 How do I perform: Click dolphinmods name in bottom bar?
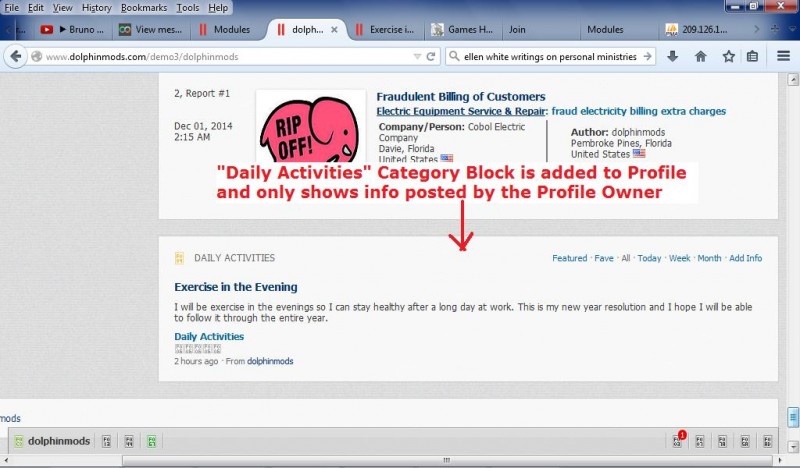(x=59, y=441)
